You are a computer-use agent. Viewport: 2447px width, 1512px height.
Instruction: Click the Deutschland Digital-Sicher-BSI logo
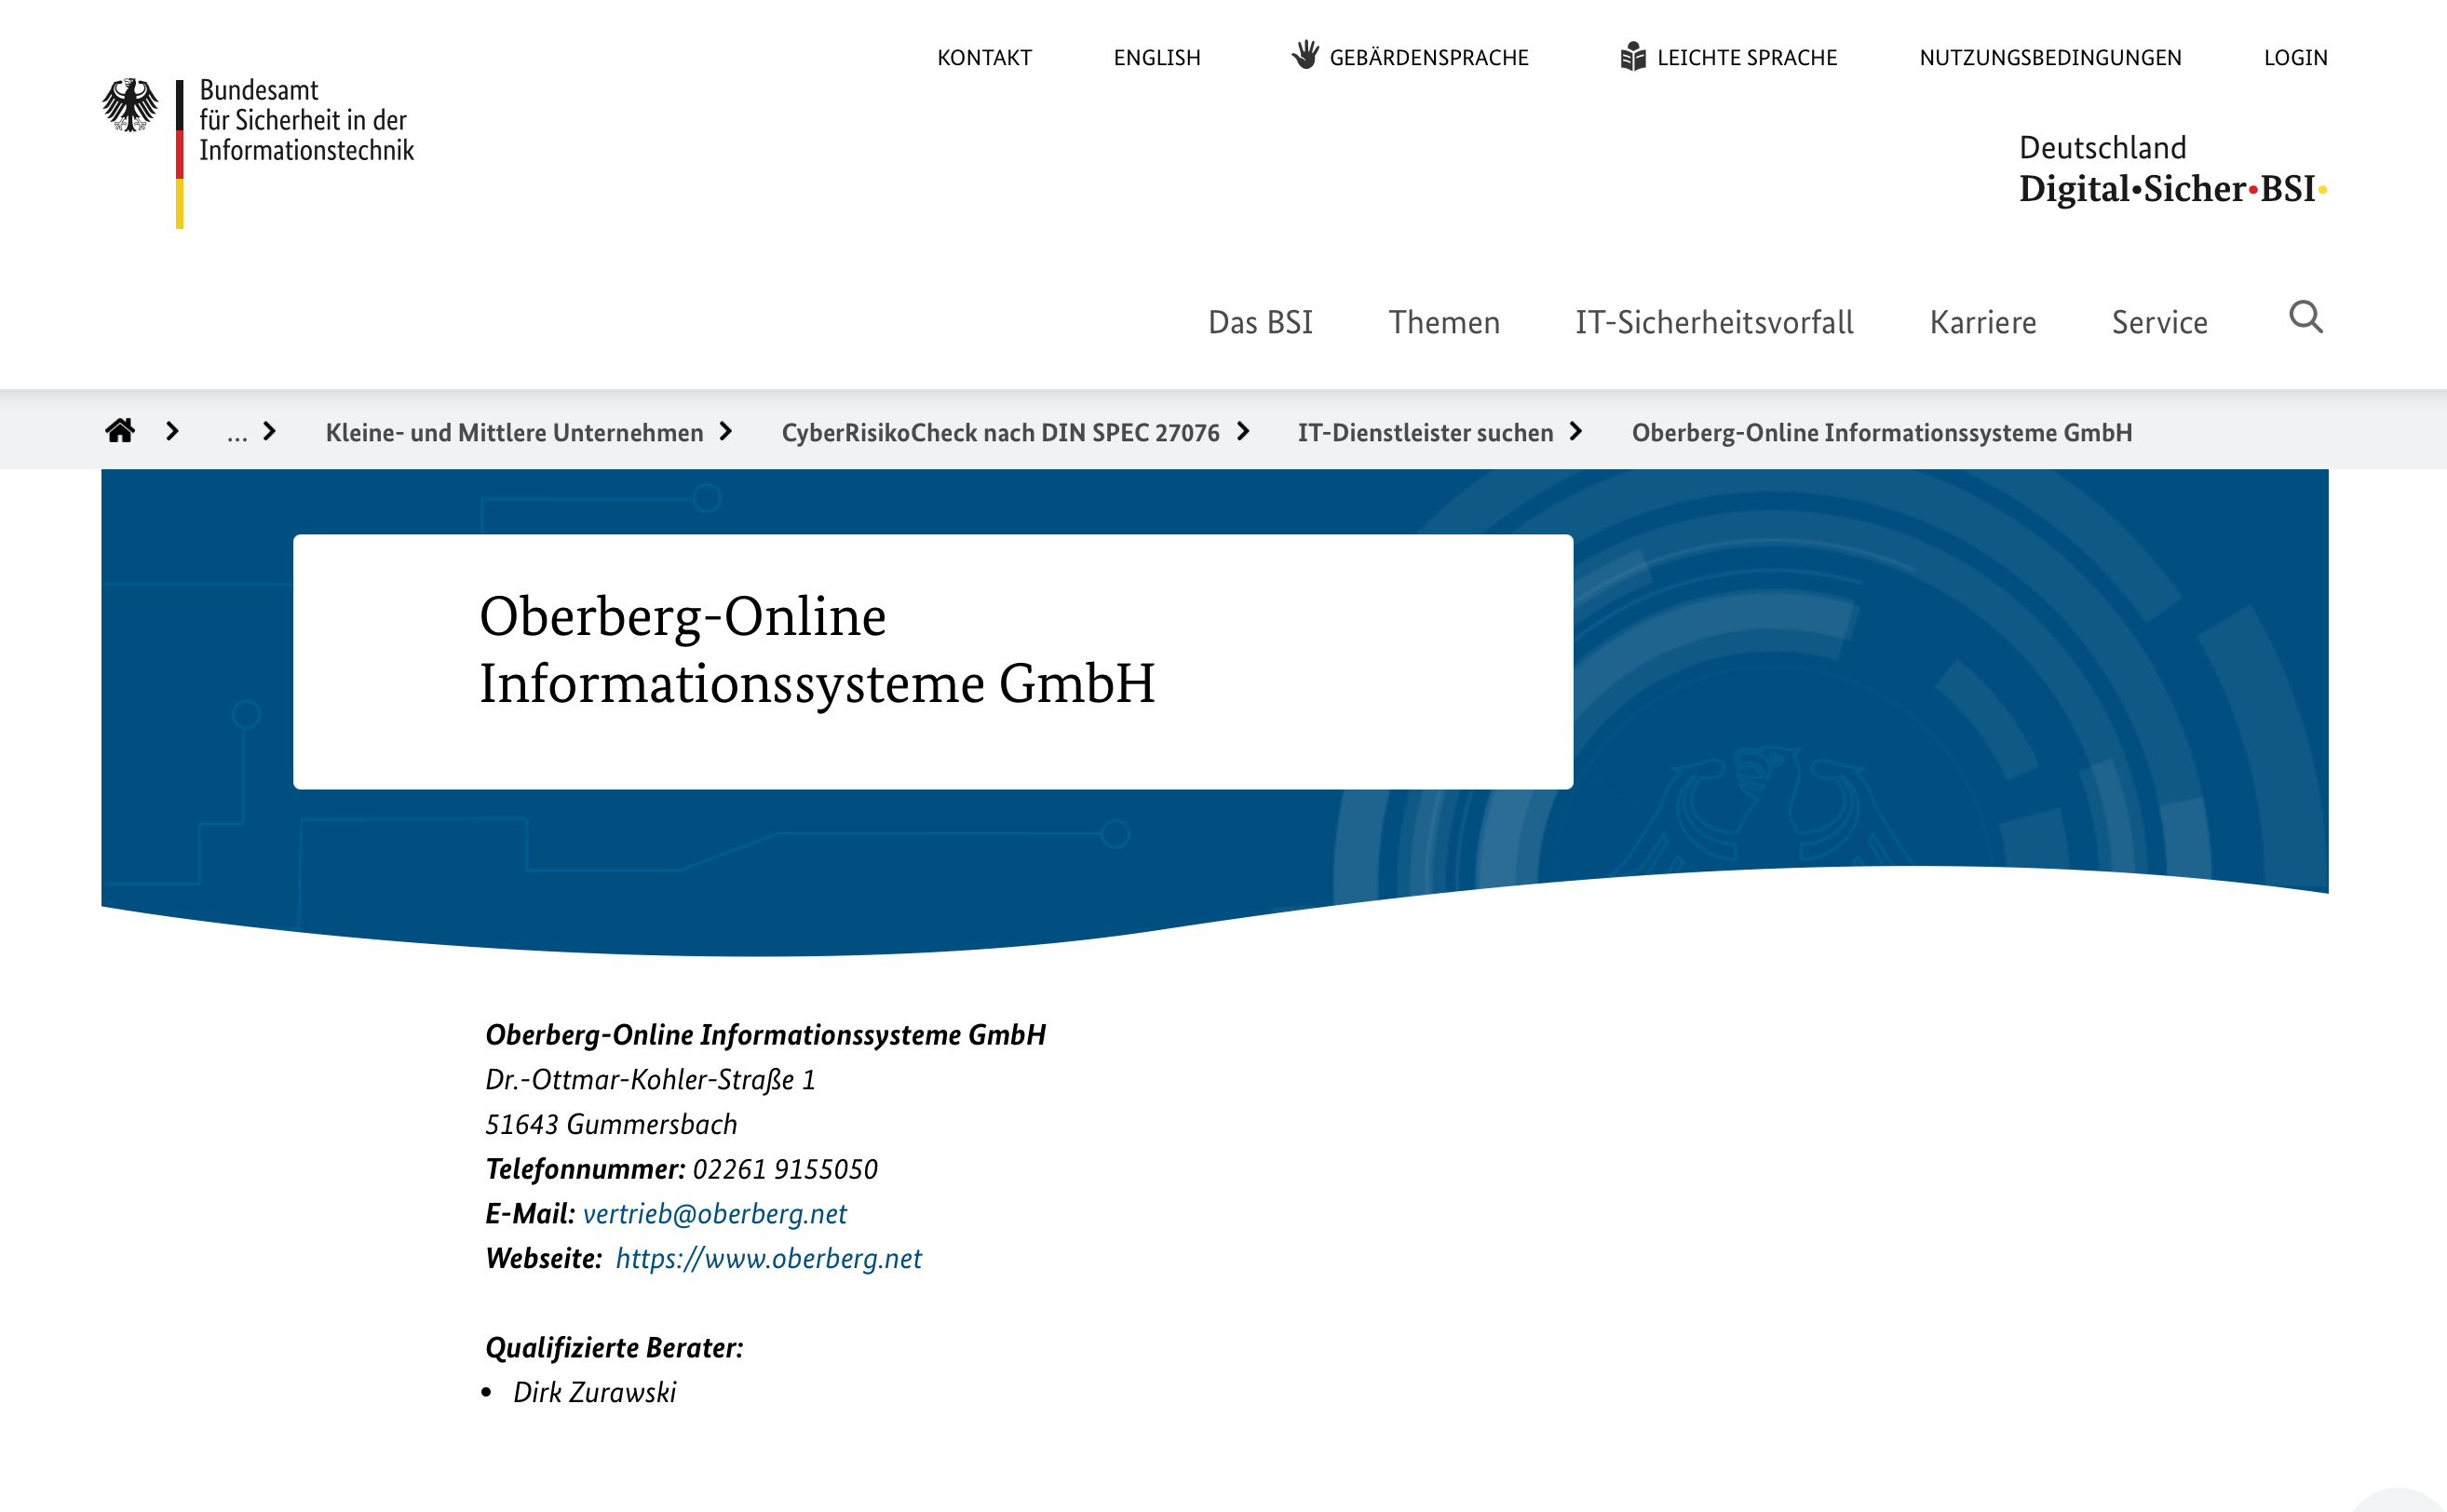tap(2172, 170)
